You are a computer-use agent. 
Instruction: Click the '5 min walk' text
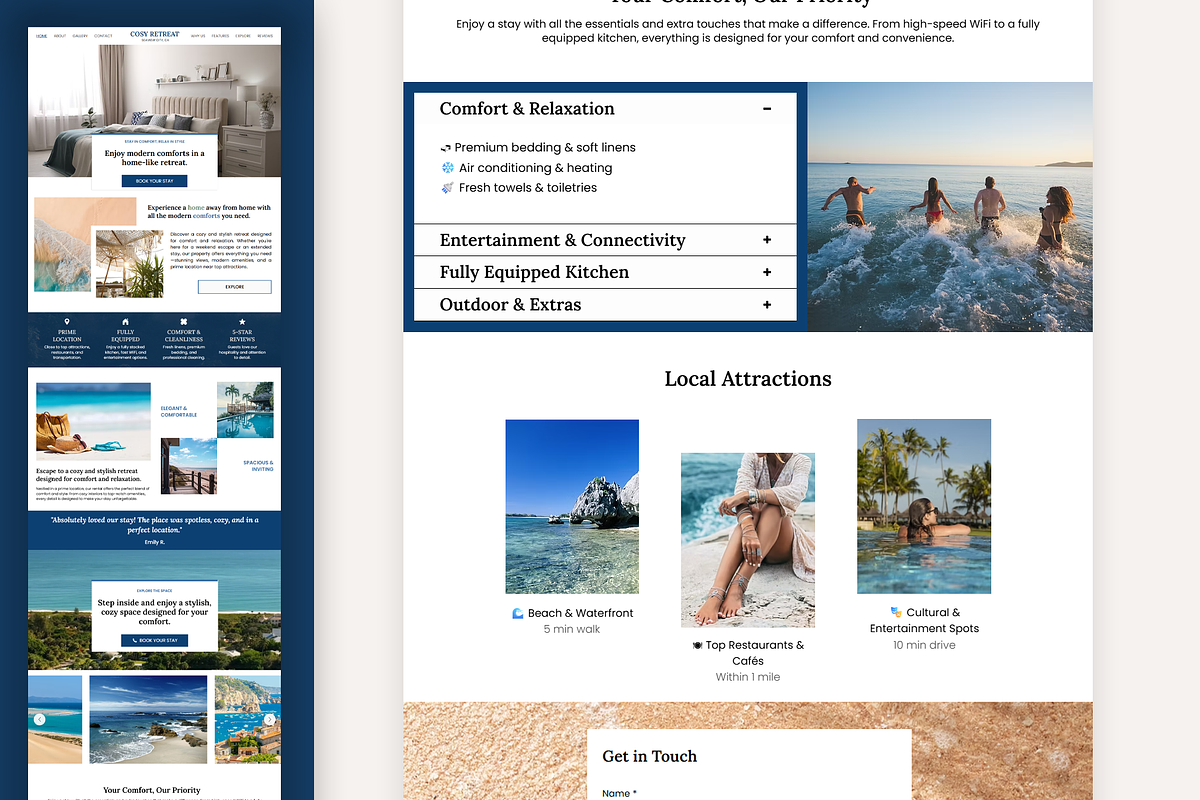pos(572,630)
